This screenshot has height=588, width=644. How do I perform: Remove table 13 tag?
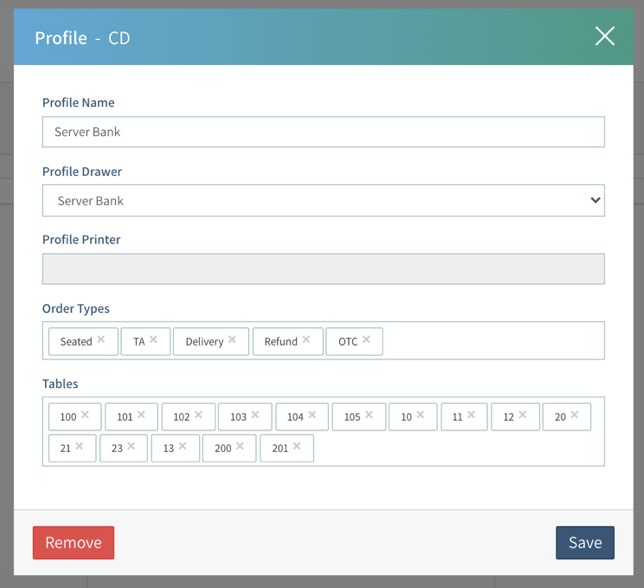[182, 446]
